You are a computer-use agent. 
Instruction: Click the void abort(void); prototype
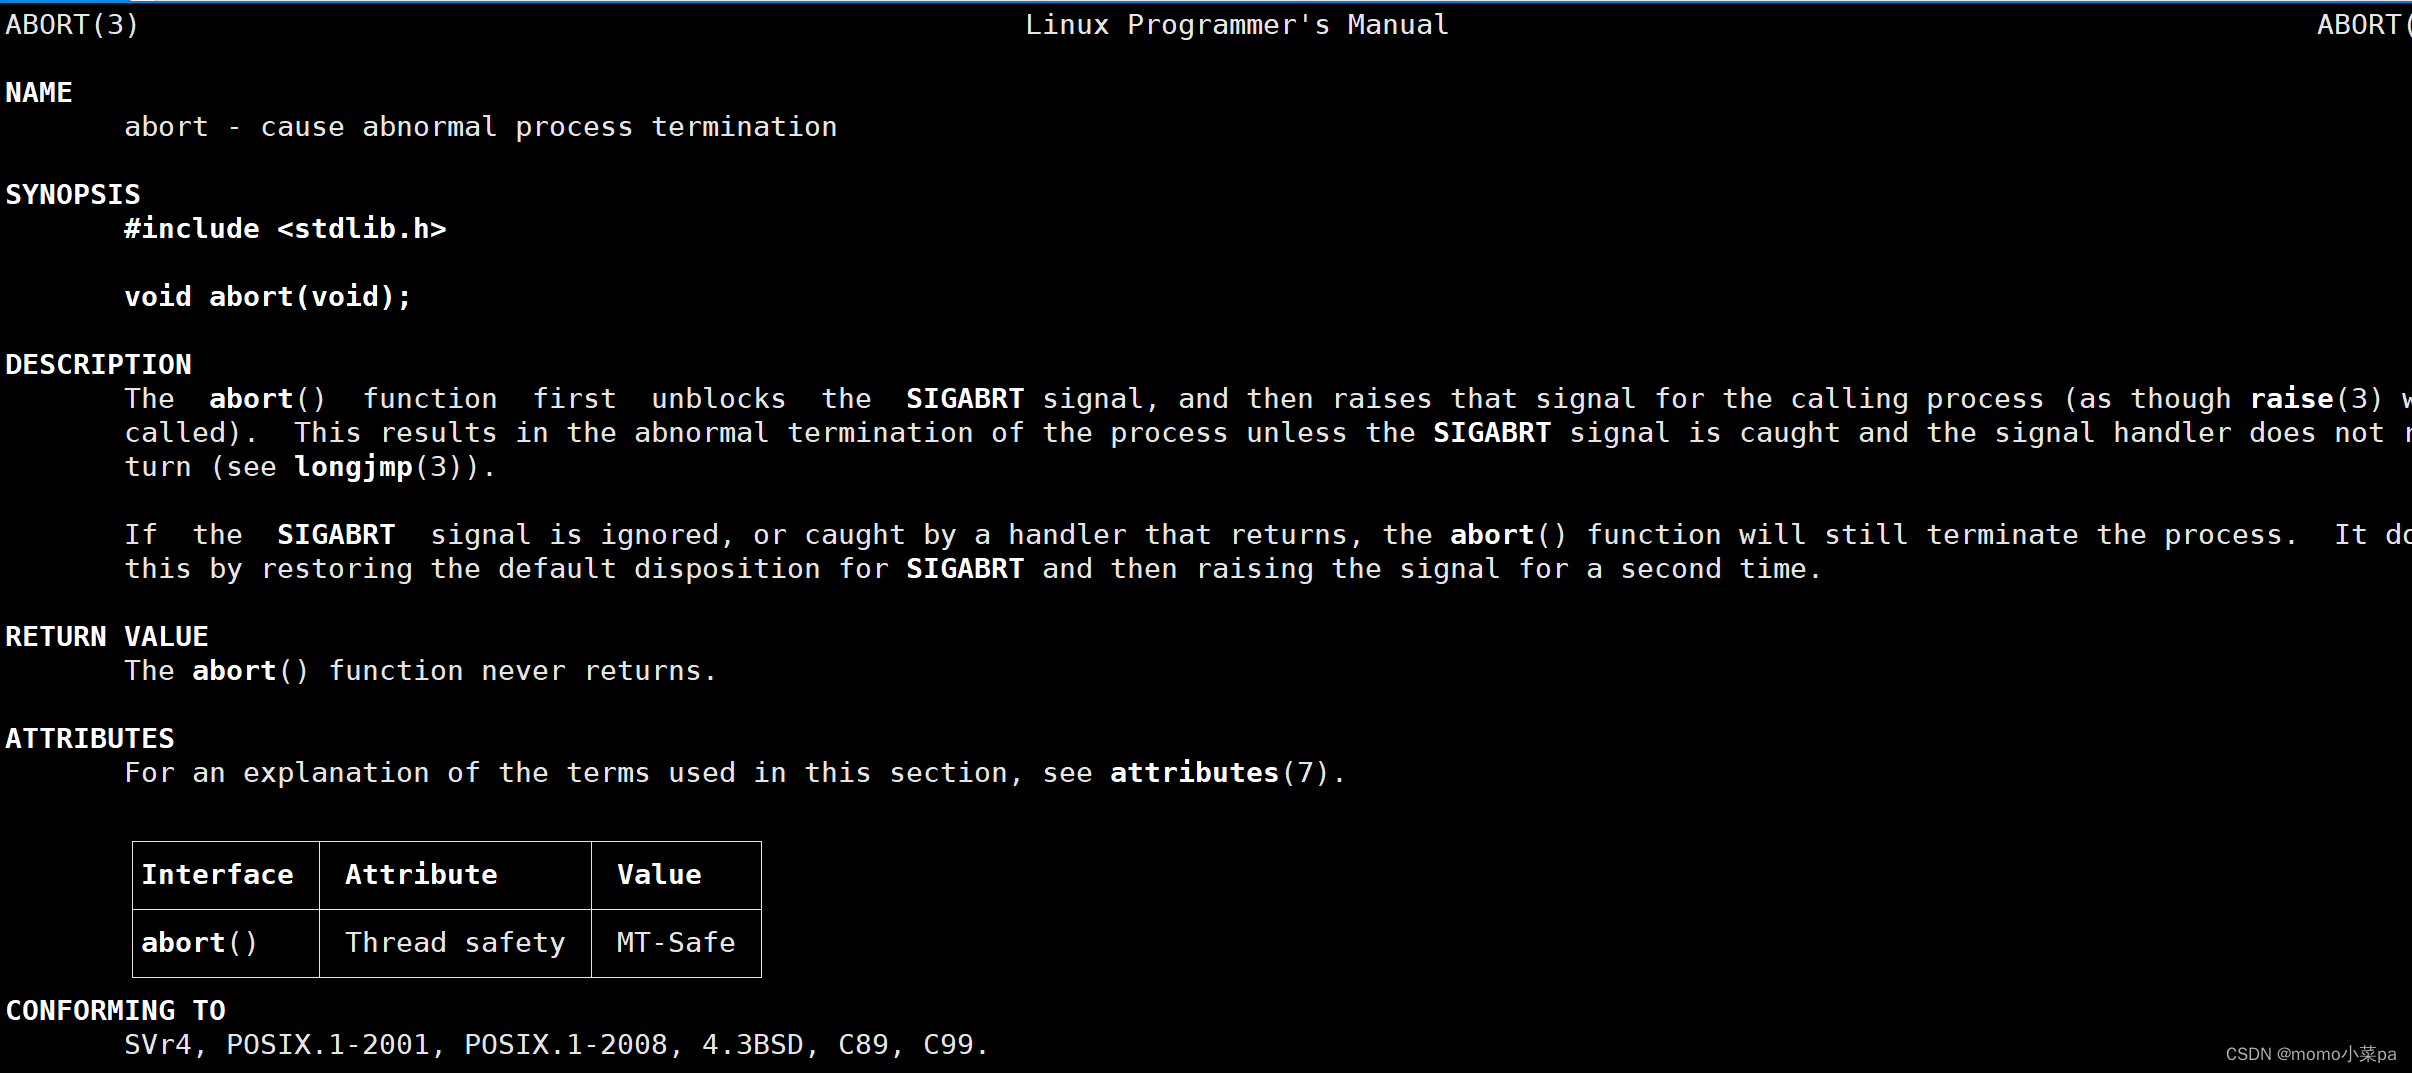(268, 297)
